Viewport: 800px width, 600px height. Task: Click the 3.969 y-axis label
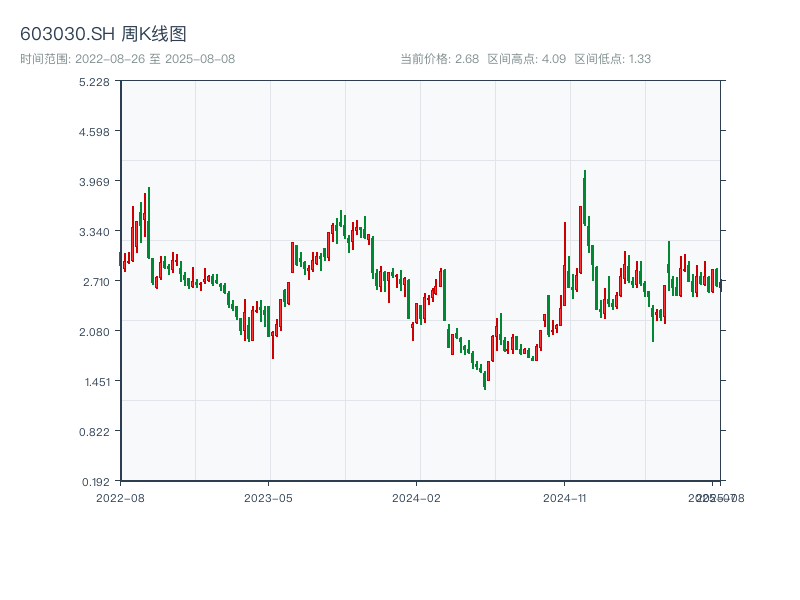point(94,182)
